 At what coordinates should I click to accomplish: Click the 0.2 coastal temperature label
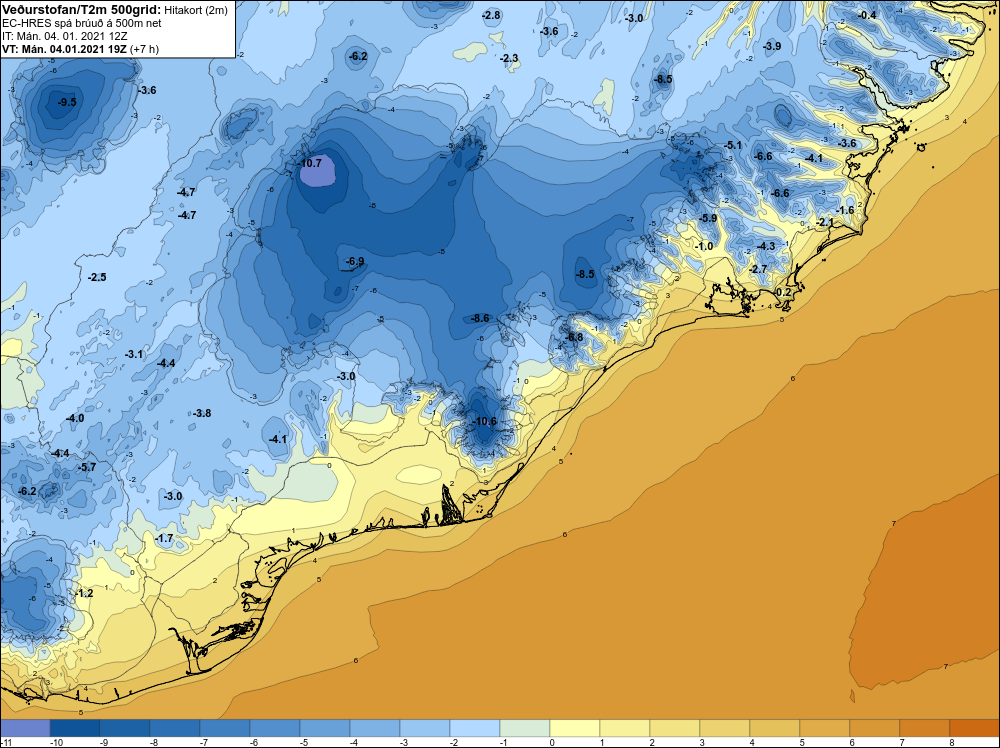pos(783,292)
